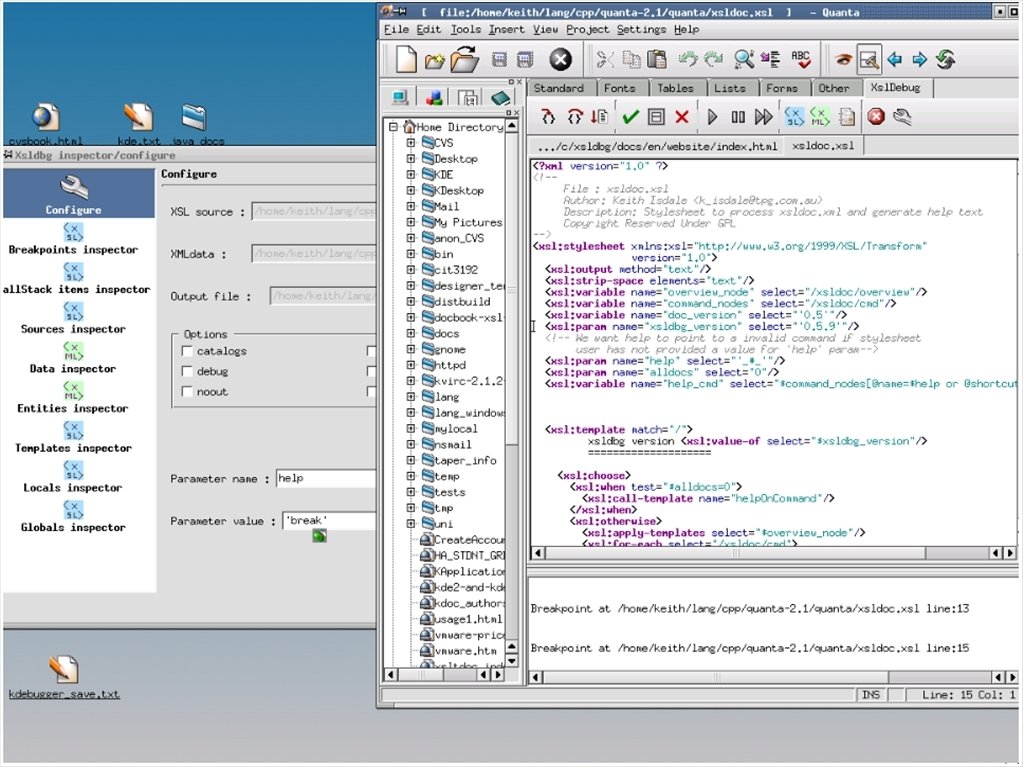The image size is (1023, 767).
Task: Open Breakpoints inspector in sidebar
Action: pyautogui.click(x=73, y=239)
